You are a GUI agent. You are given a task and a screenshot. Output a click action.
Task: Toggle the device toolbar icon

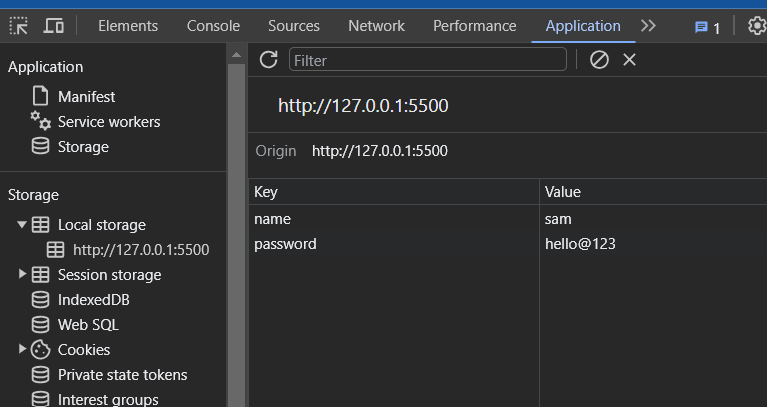coord(54,26)
